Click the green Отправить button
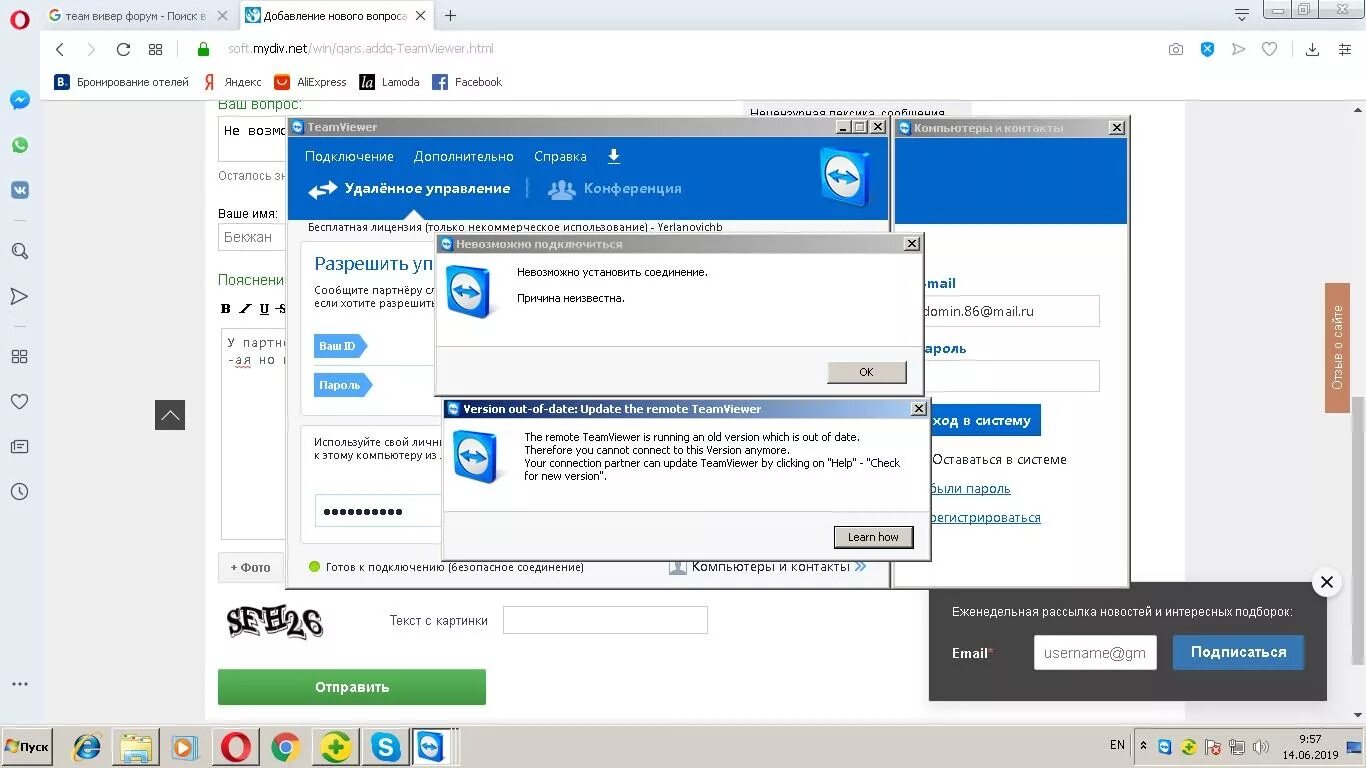The image size is (1366, 768). (352, 687)
